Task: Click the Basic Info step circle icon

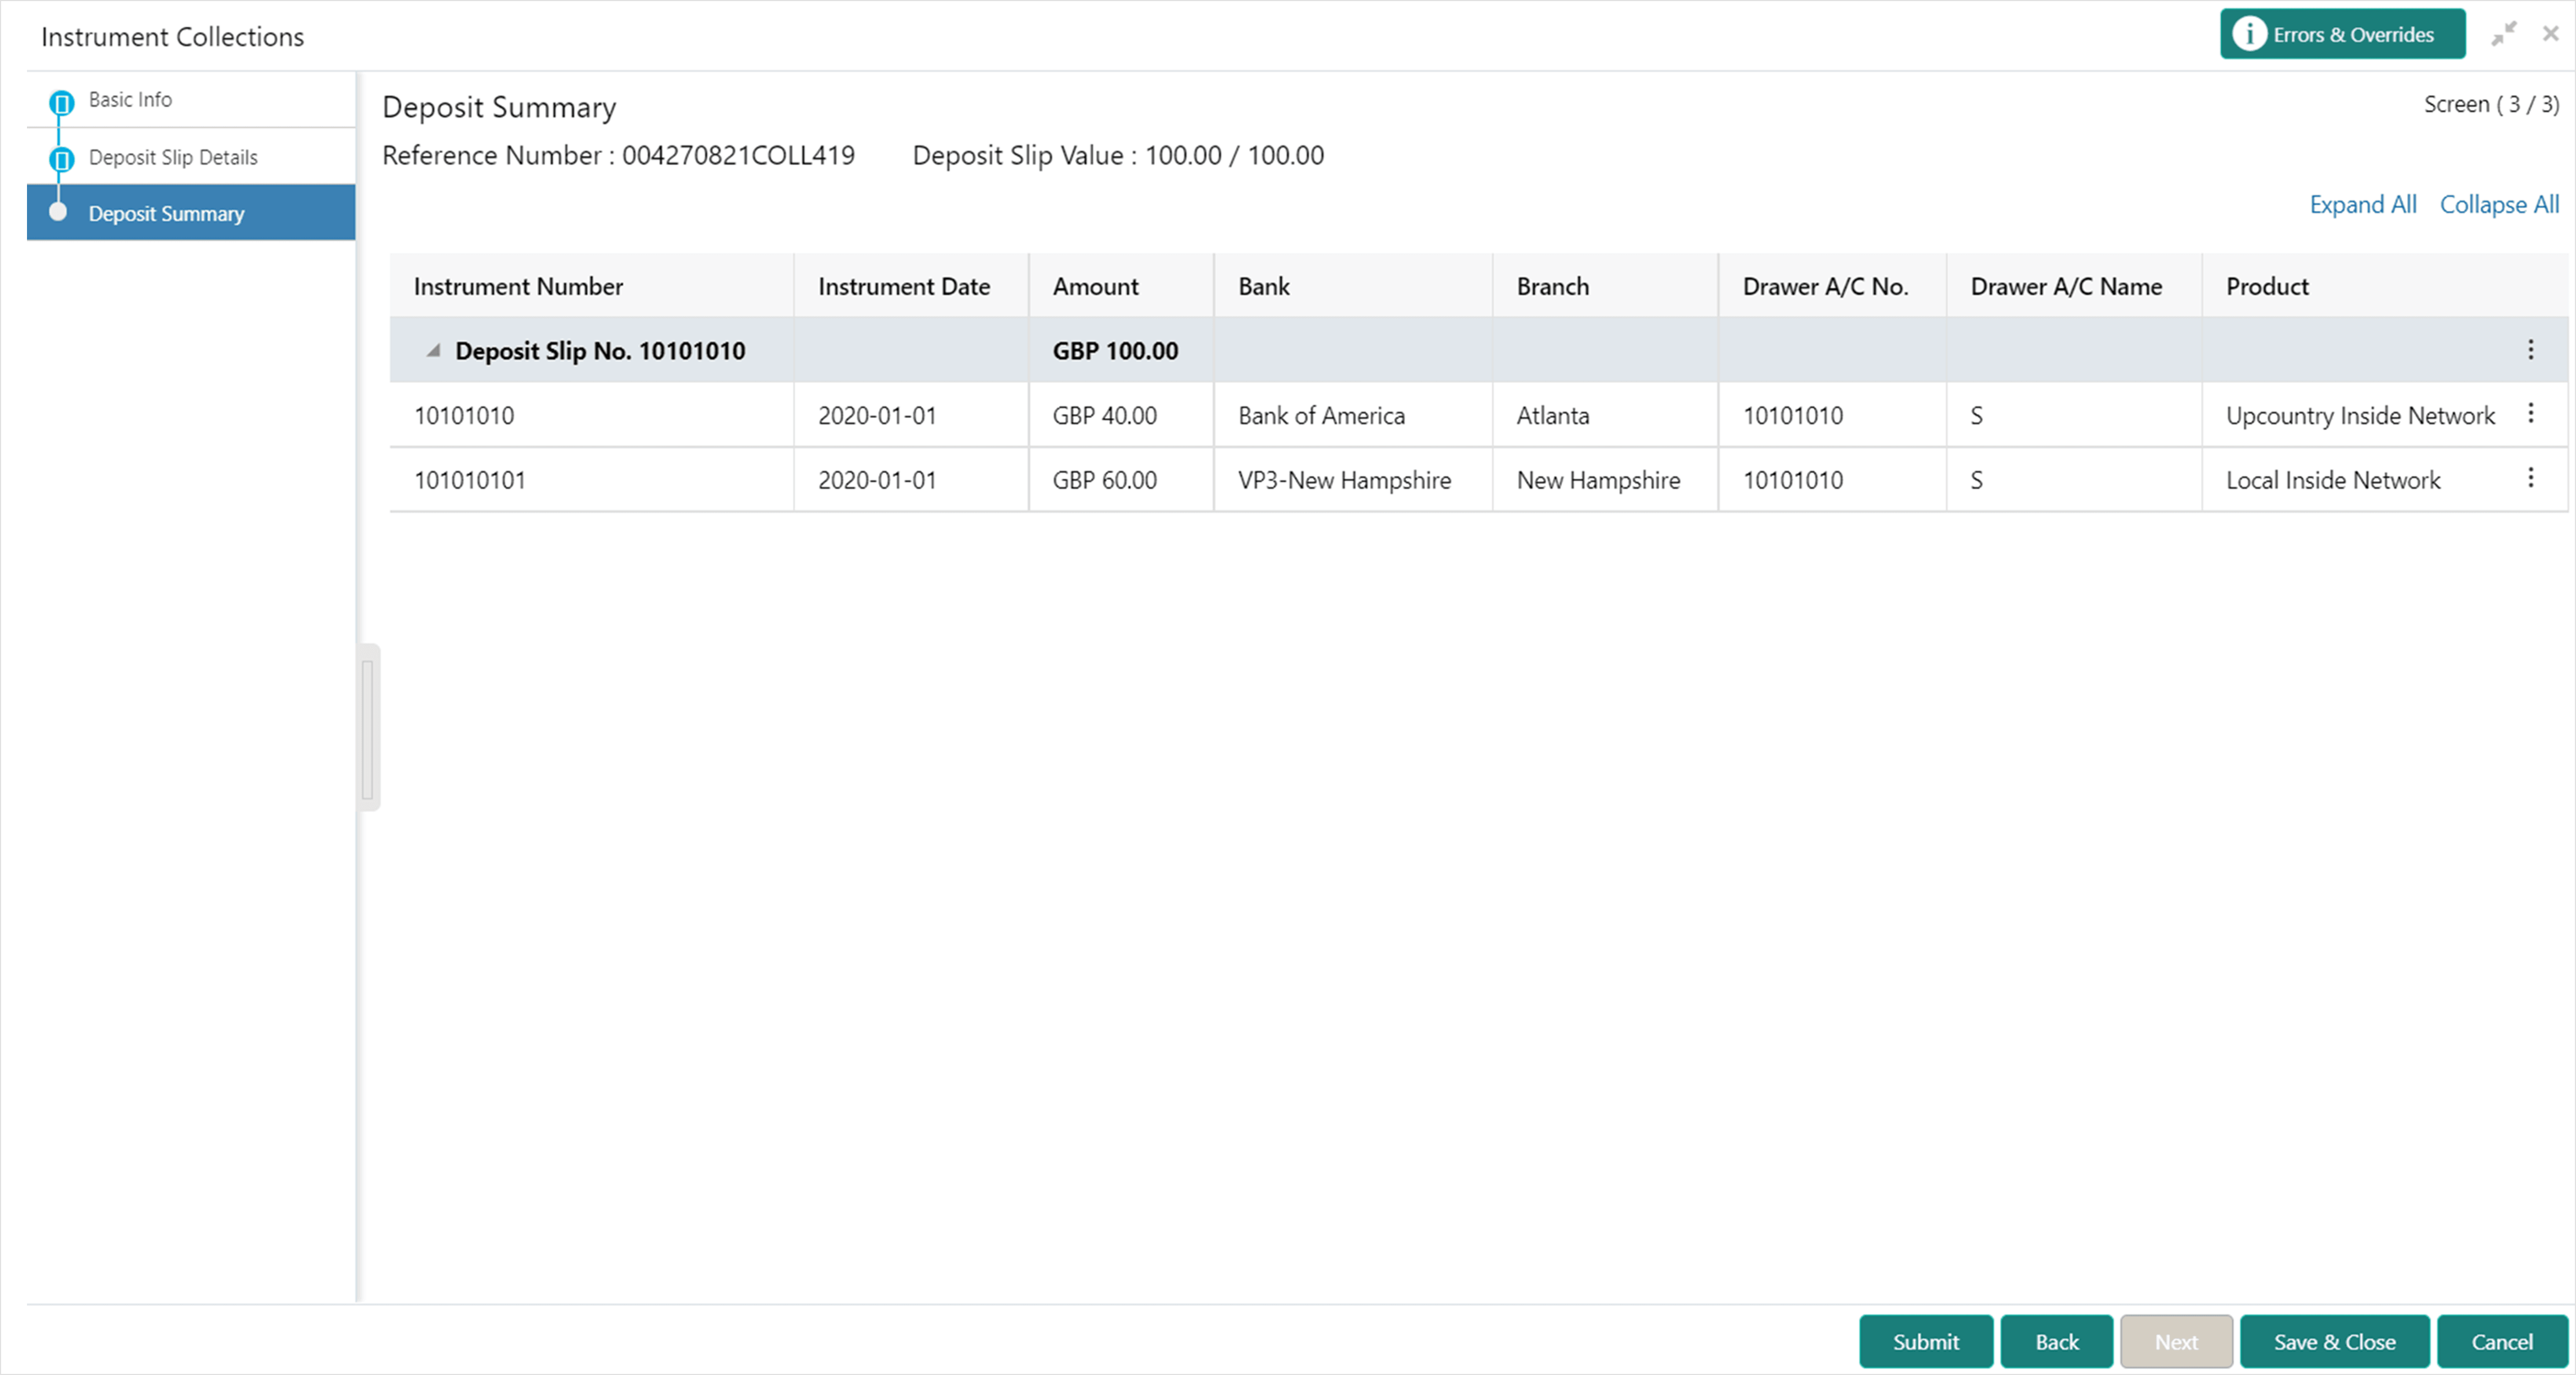Action: (61, 102)
